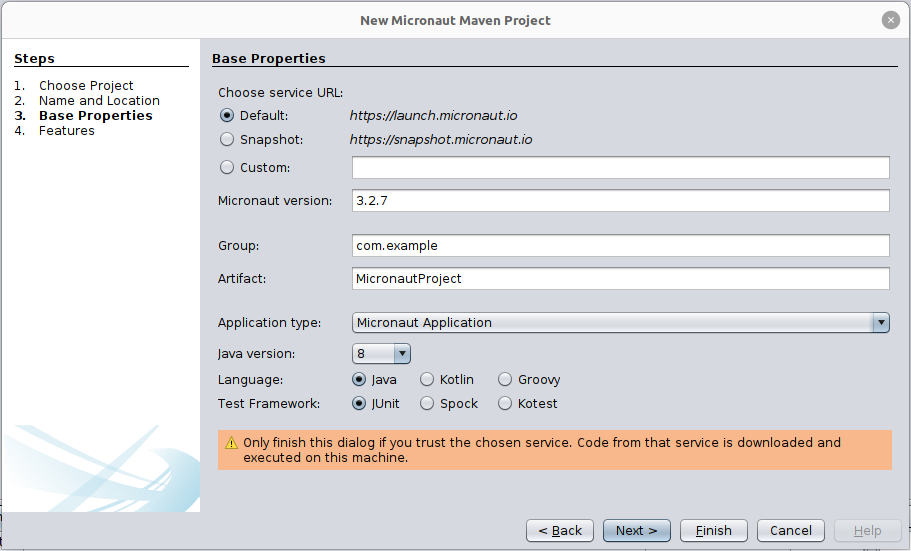
Task: Choose Kotest as test framework
Action: [505, 403]
